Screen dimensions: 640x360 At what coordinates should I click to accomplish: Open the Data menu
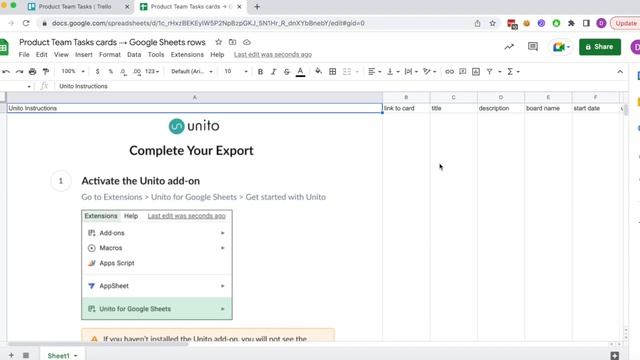coord(134,54)
